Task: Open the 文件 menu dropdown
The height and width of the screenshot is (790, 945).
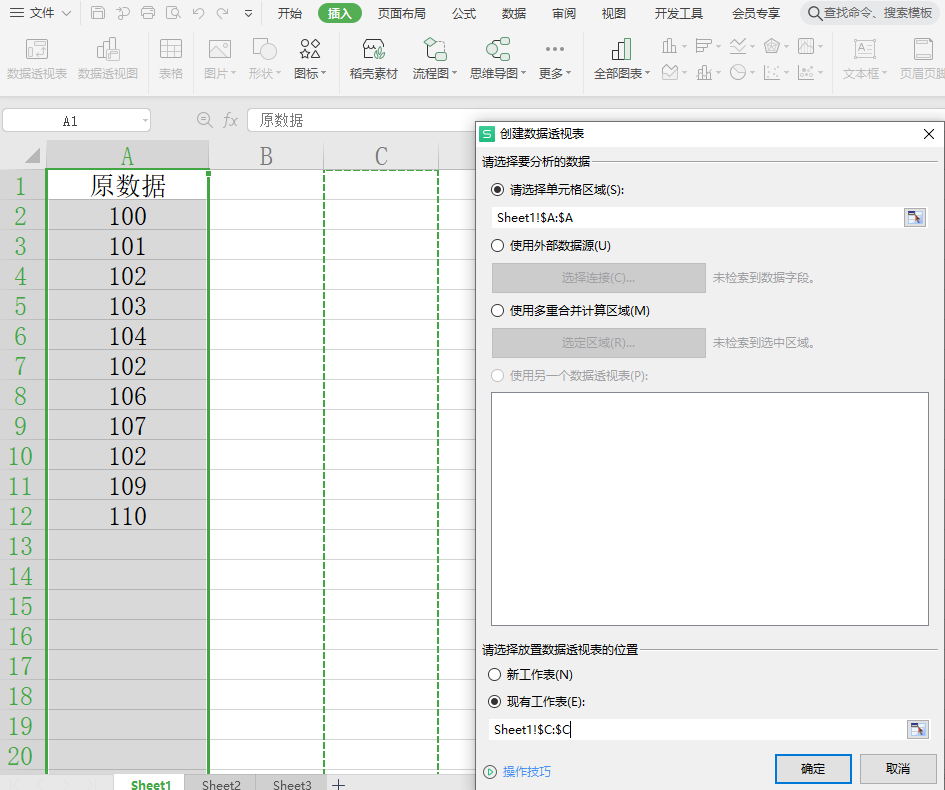Action: 42,13
